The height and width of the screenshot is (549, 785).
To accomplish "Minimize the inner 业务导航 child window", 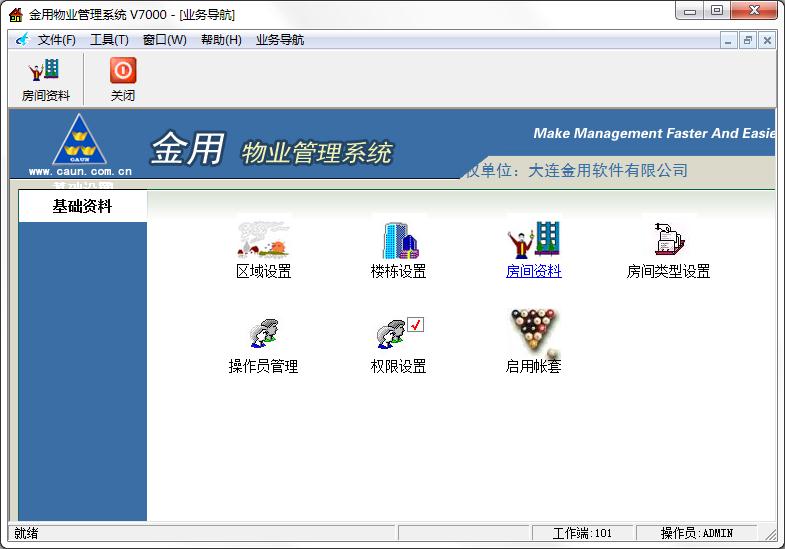I will (728, 41).
